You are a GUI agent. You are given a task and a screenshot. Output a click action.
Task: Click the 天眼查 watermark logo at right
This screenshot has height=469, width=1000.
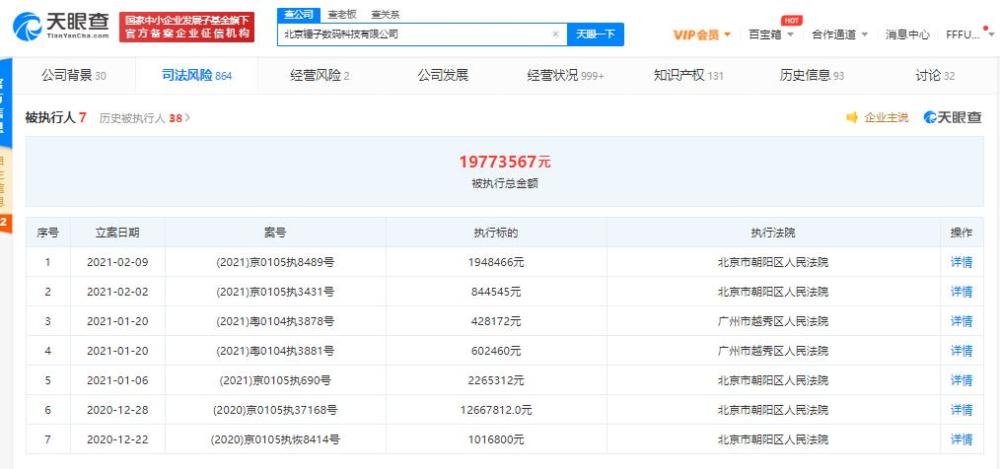[x=952, y=117]
